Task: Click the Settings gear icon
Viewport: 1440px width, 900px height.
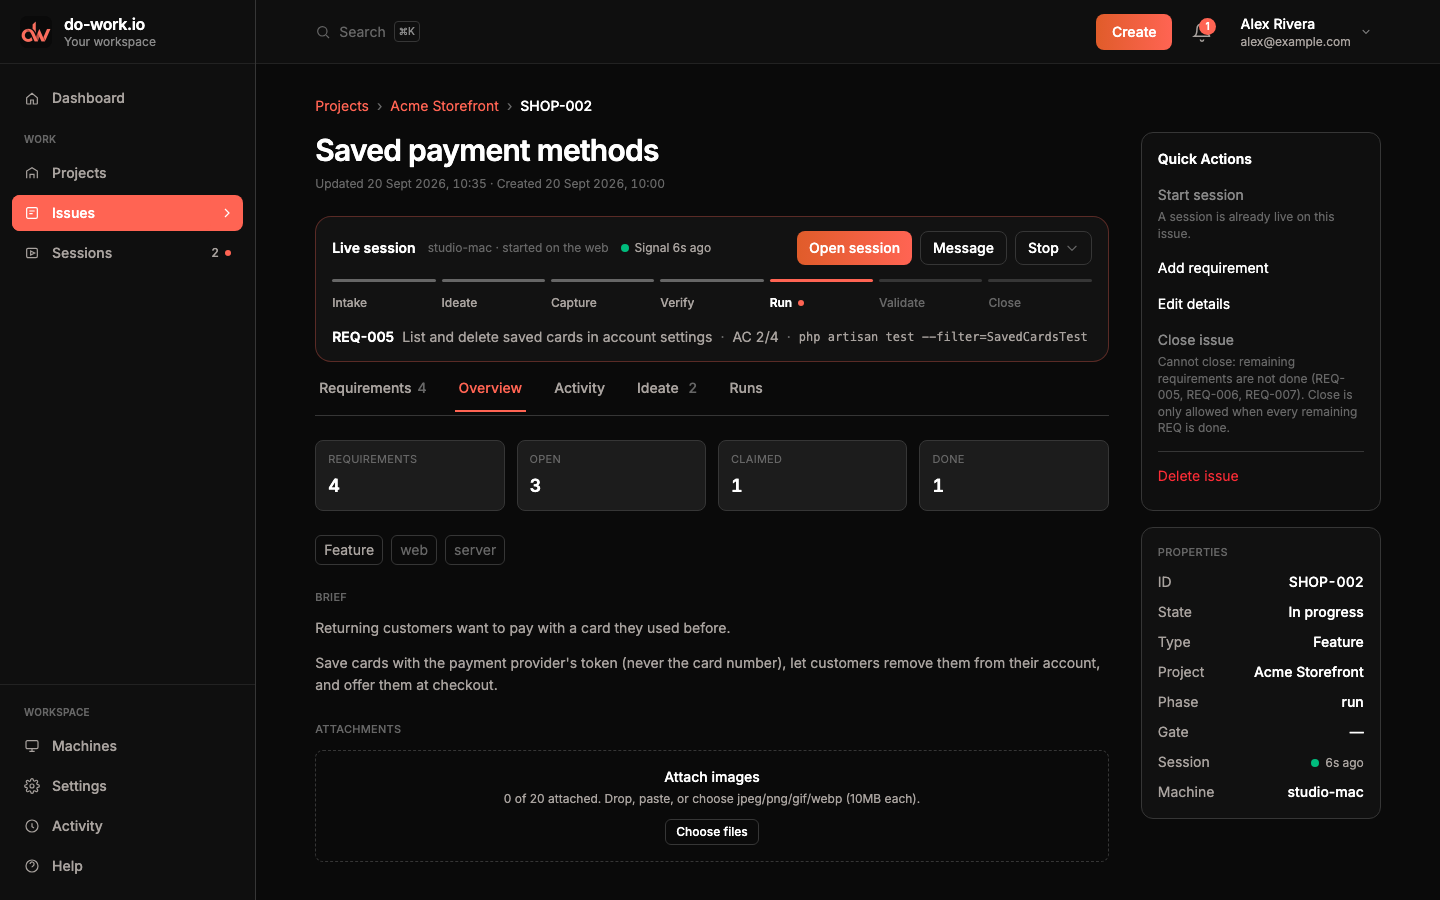Action: point(32,786)
